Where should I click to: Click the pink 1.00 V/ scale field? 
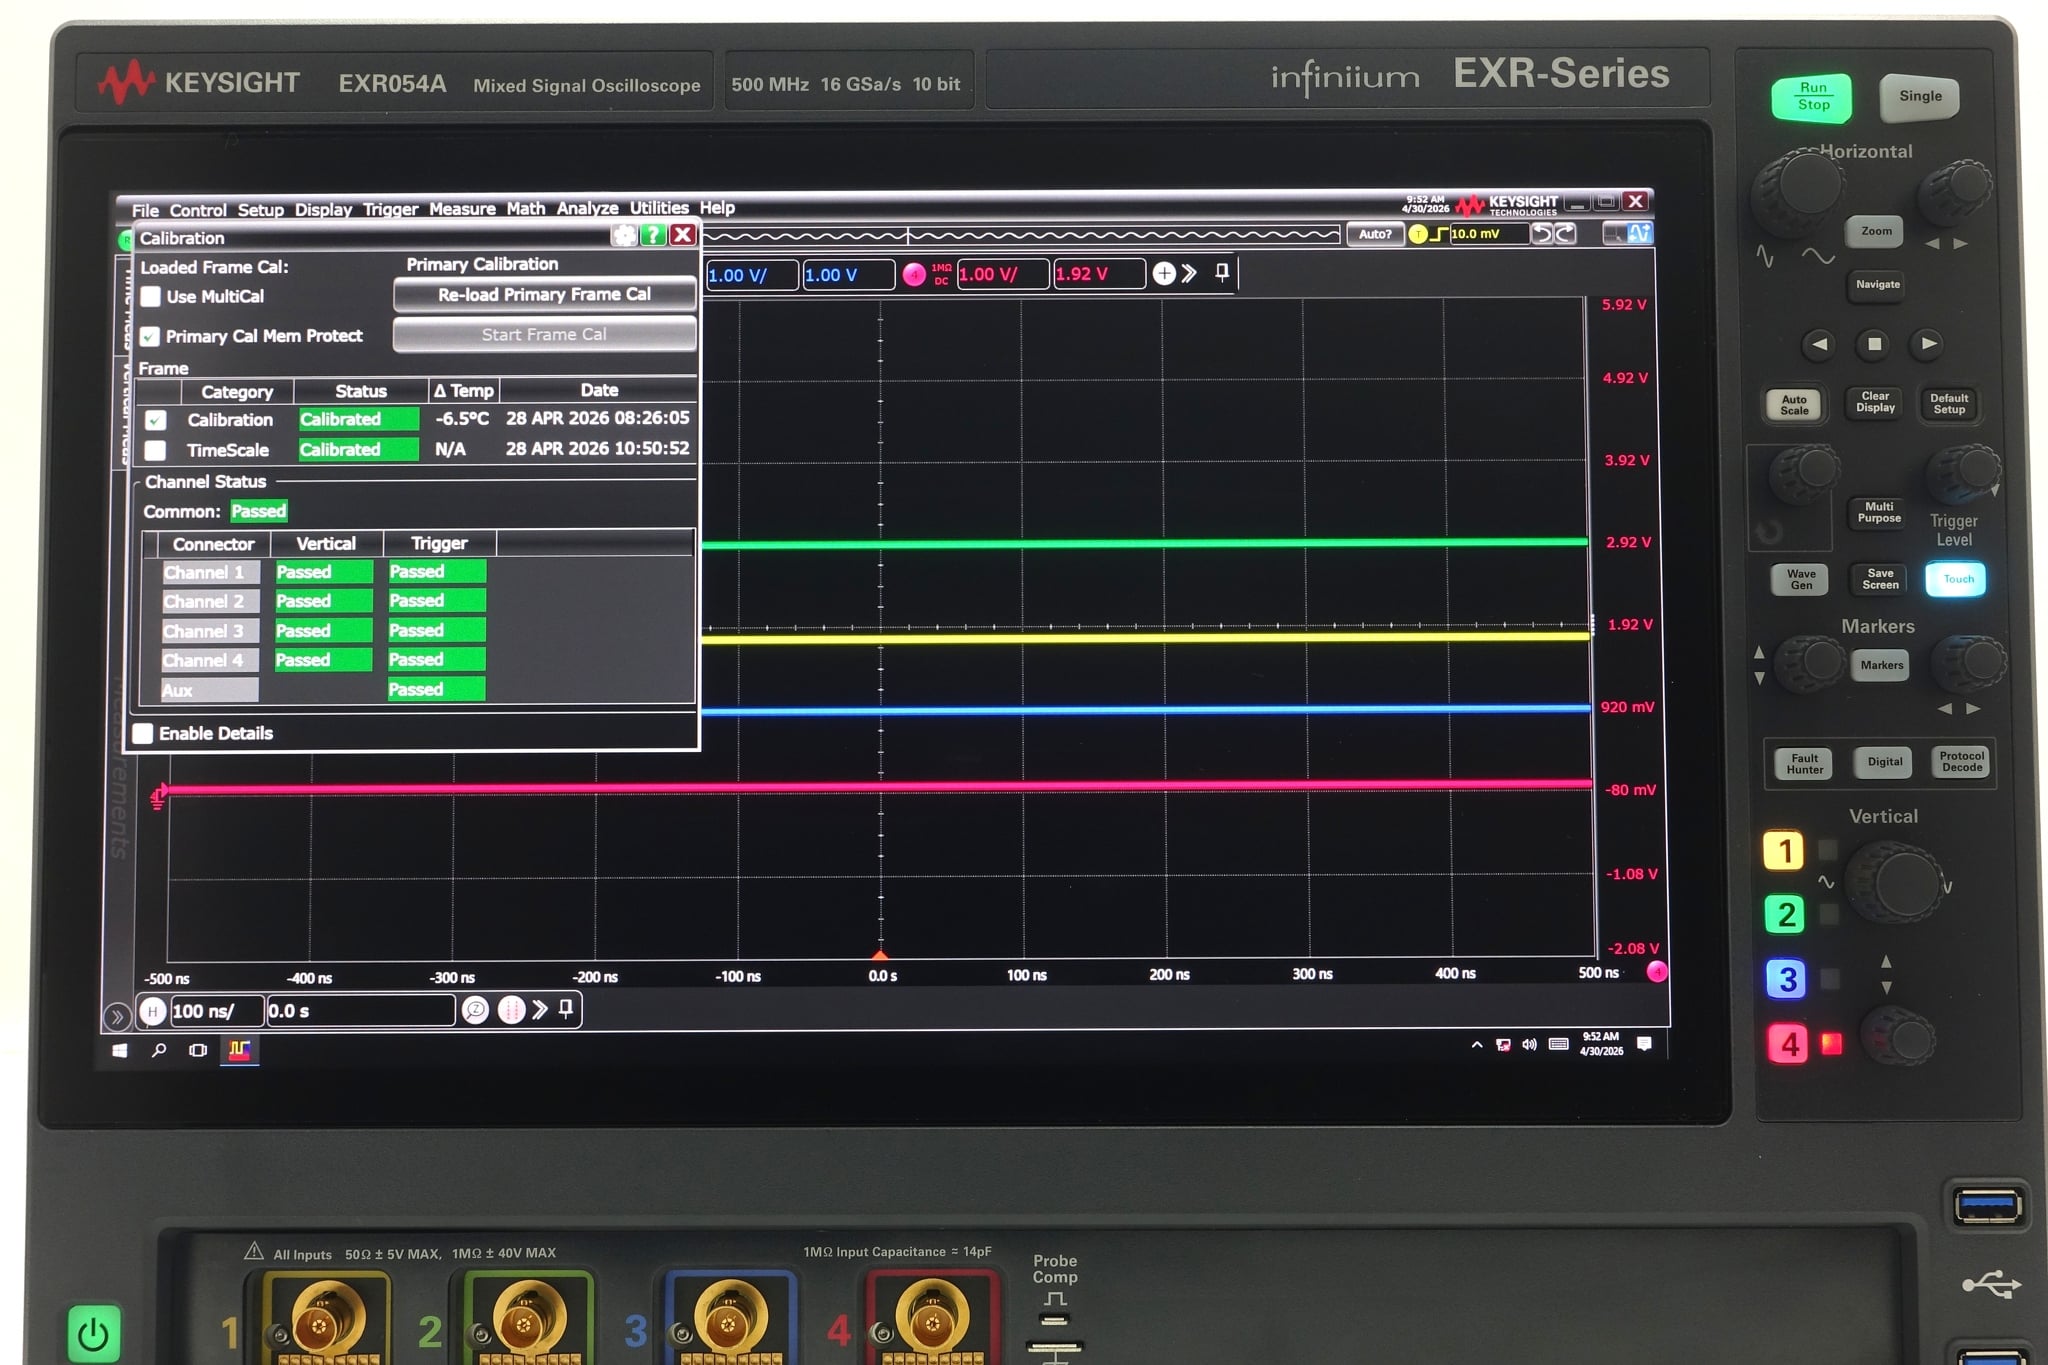coord(1003,274)
